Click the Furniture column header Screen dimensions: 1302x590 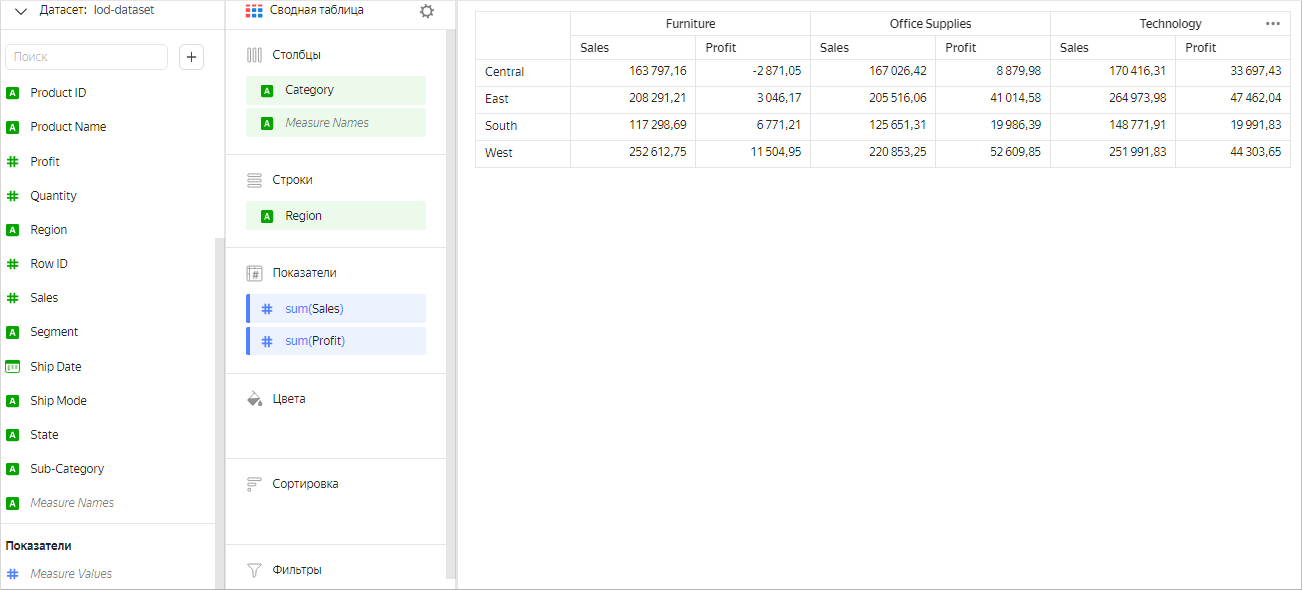click(690, 24)
